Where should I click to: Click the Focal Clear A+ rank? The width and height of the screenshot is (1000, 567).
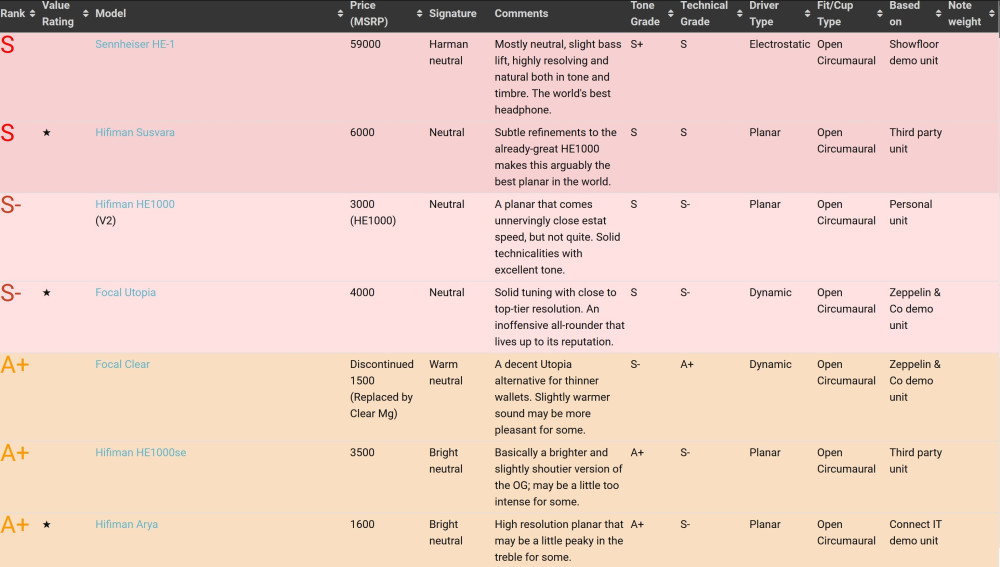coord(15,365)
